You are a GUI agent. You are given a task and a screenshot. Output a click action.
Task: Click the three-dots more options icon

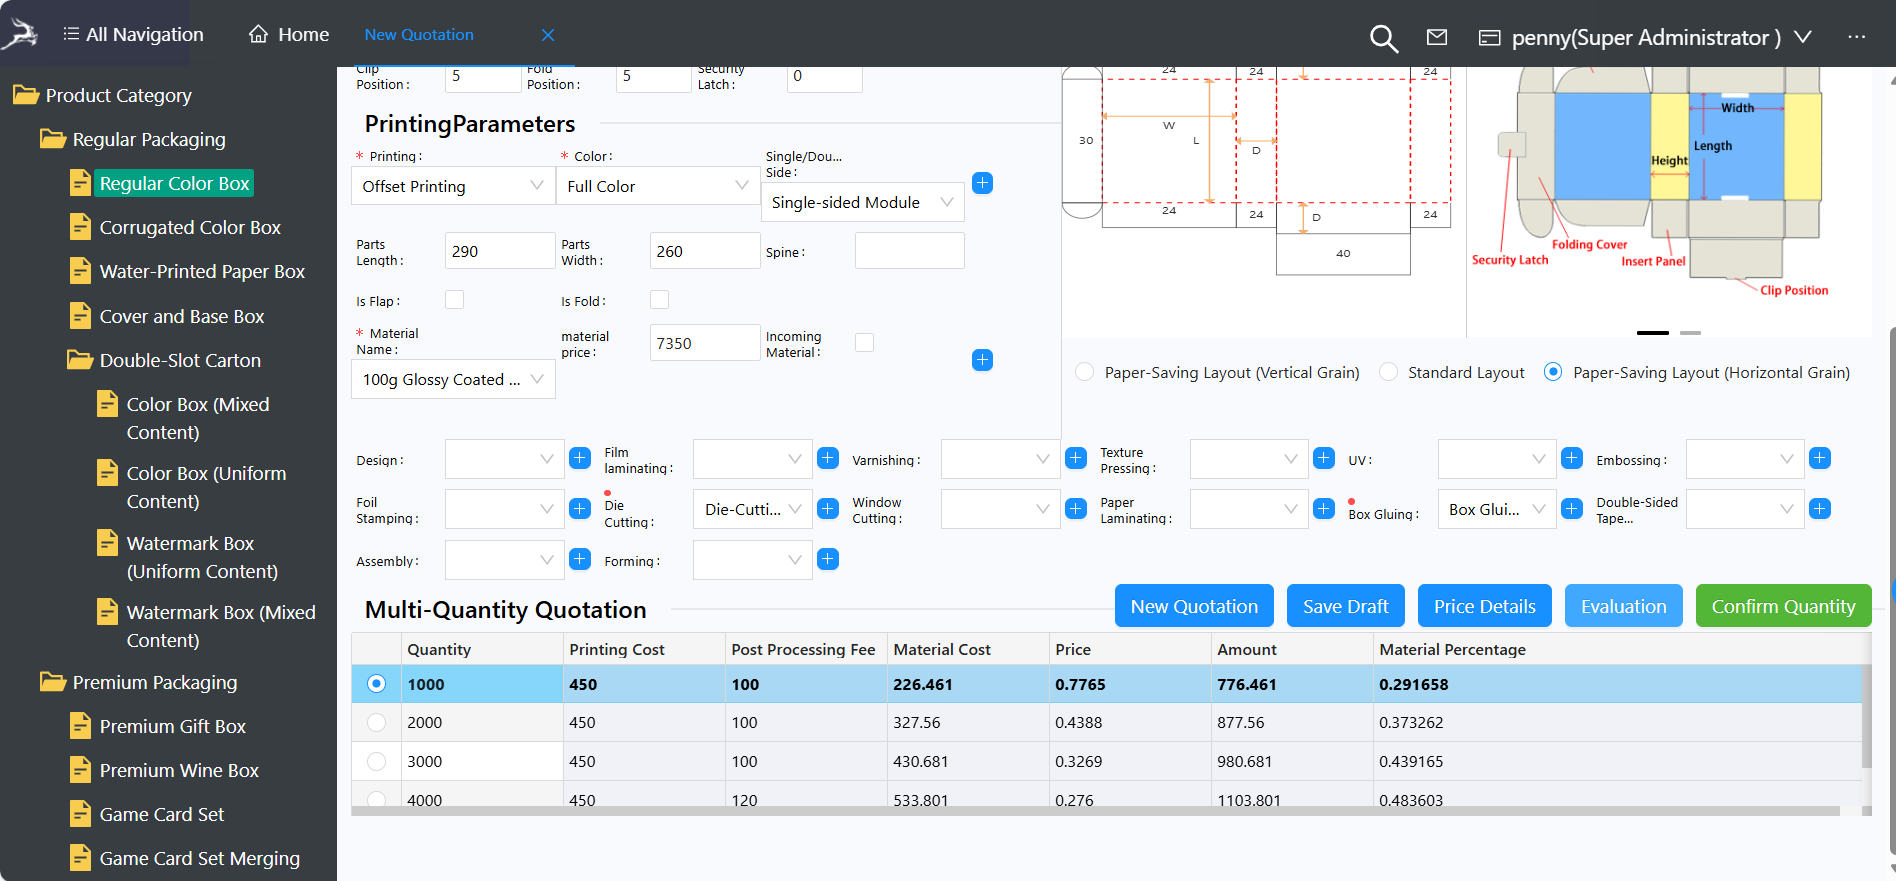pos(1856,37)
